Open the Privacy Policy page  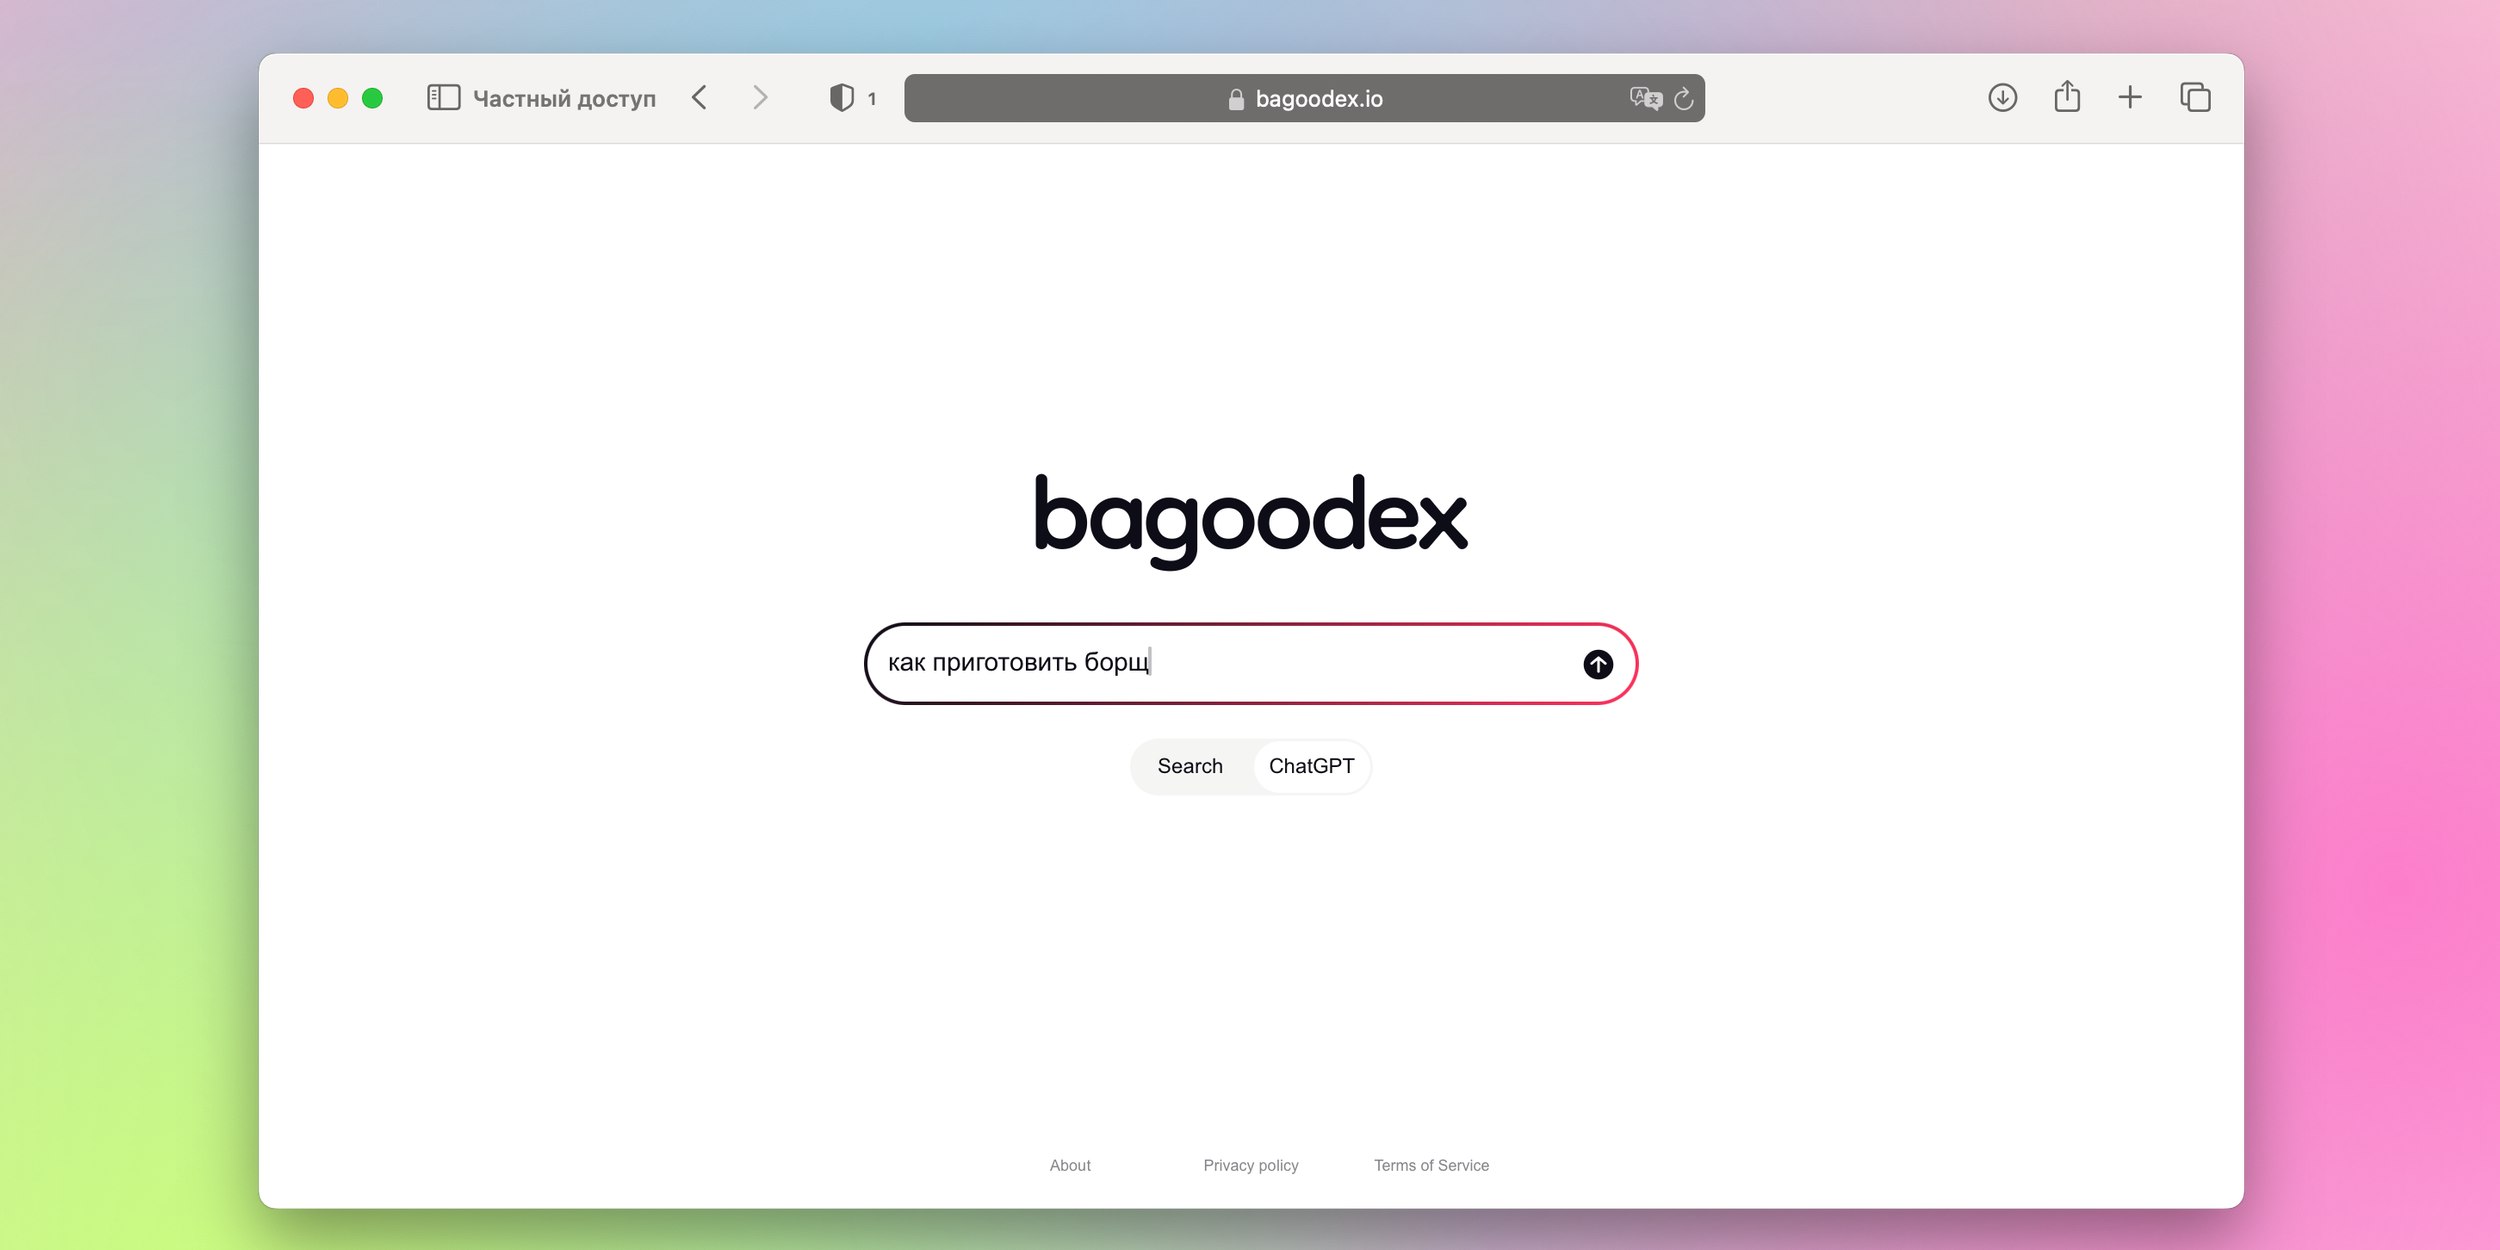click(1248, 1165)
